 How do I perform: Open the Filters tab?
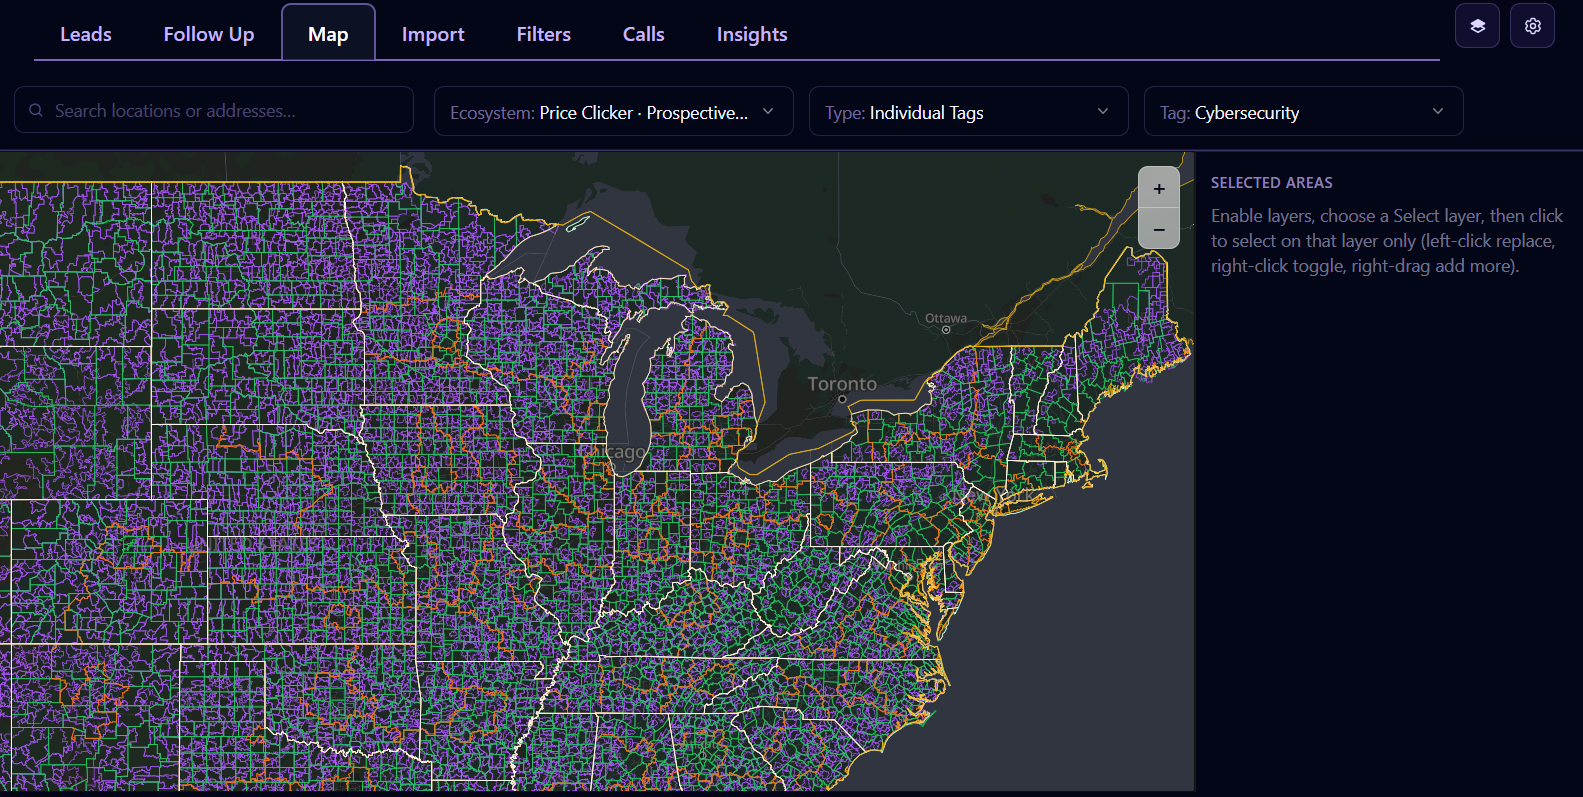click(x=544, y=34)
